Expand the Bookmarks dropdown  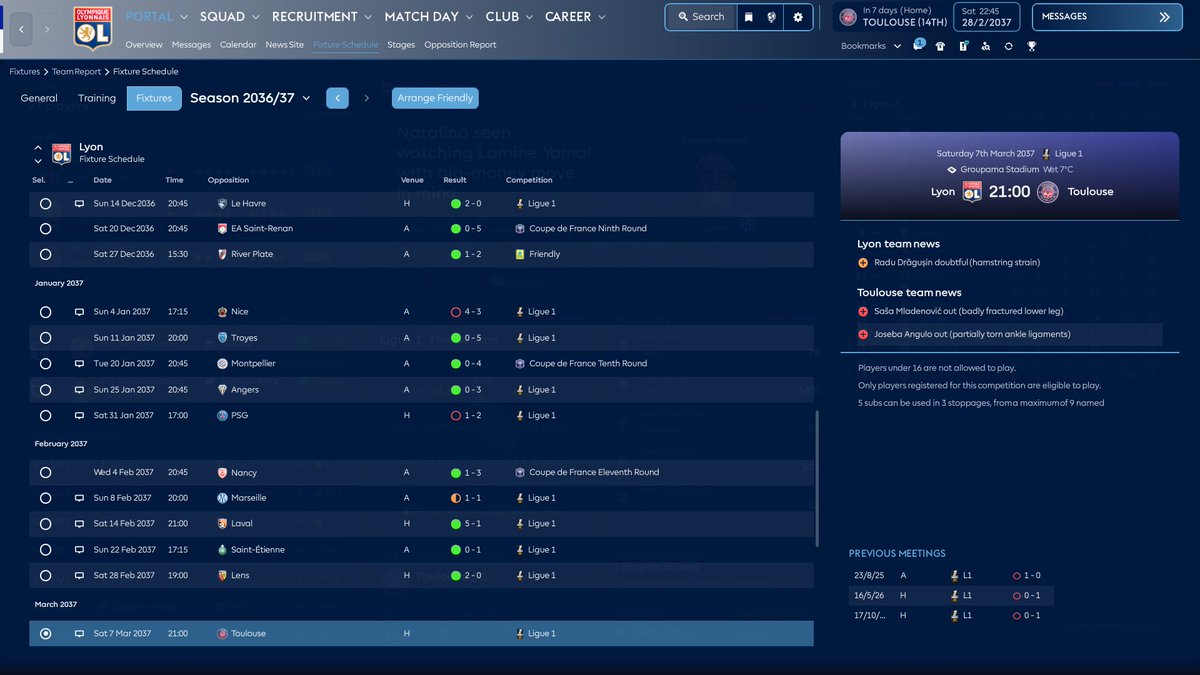(x=871, y=46)
